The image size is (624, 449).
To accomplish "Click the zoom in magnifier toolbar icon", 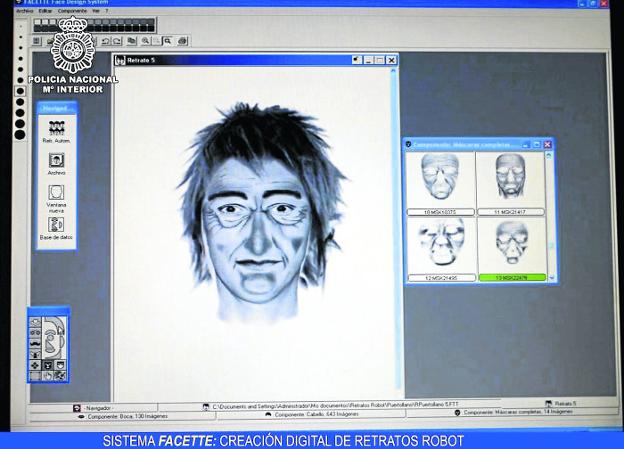I will coord(145,41).
